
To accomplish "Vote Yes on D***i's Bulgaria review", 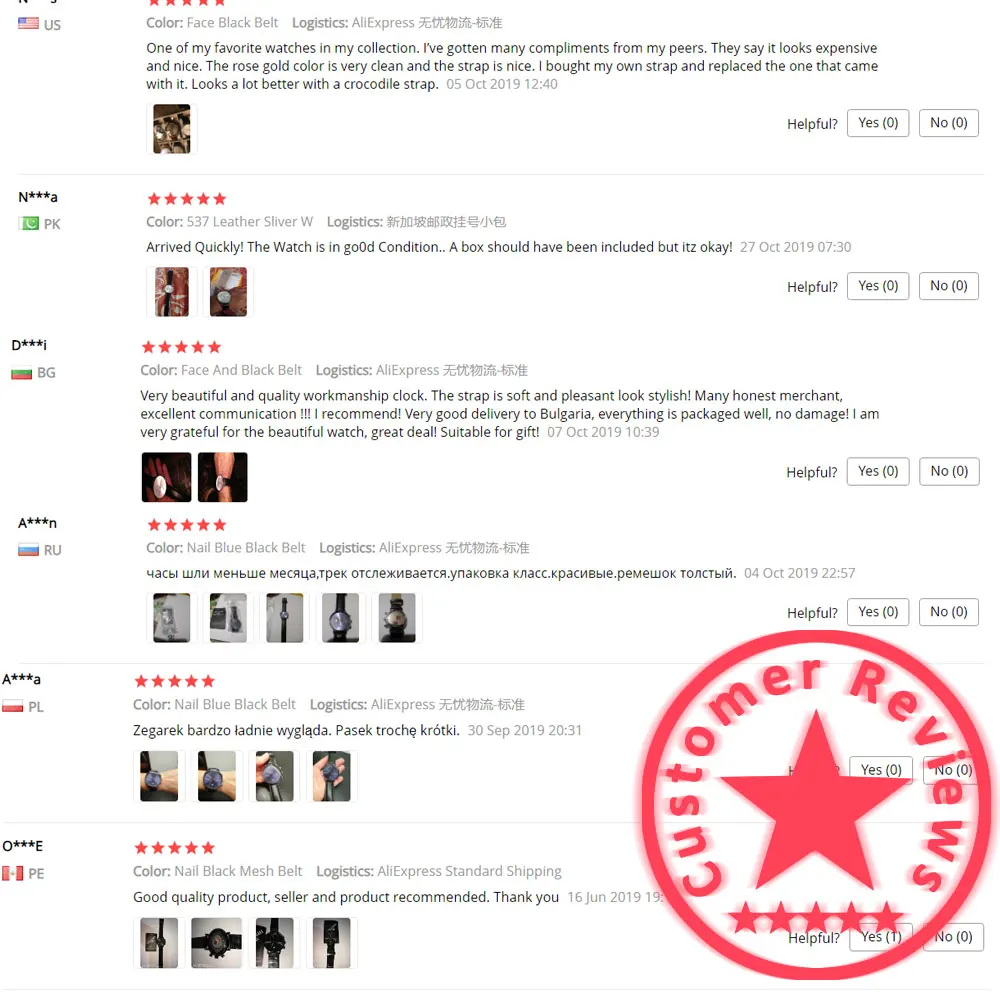I will click(x=878, y=471).
